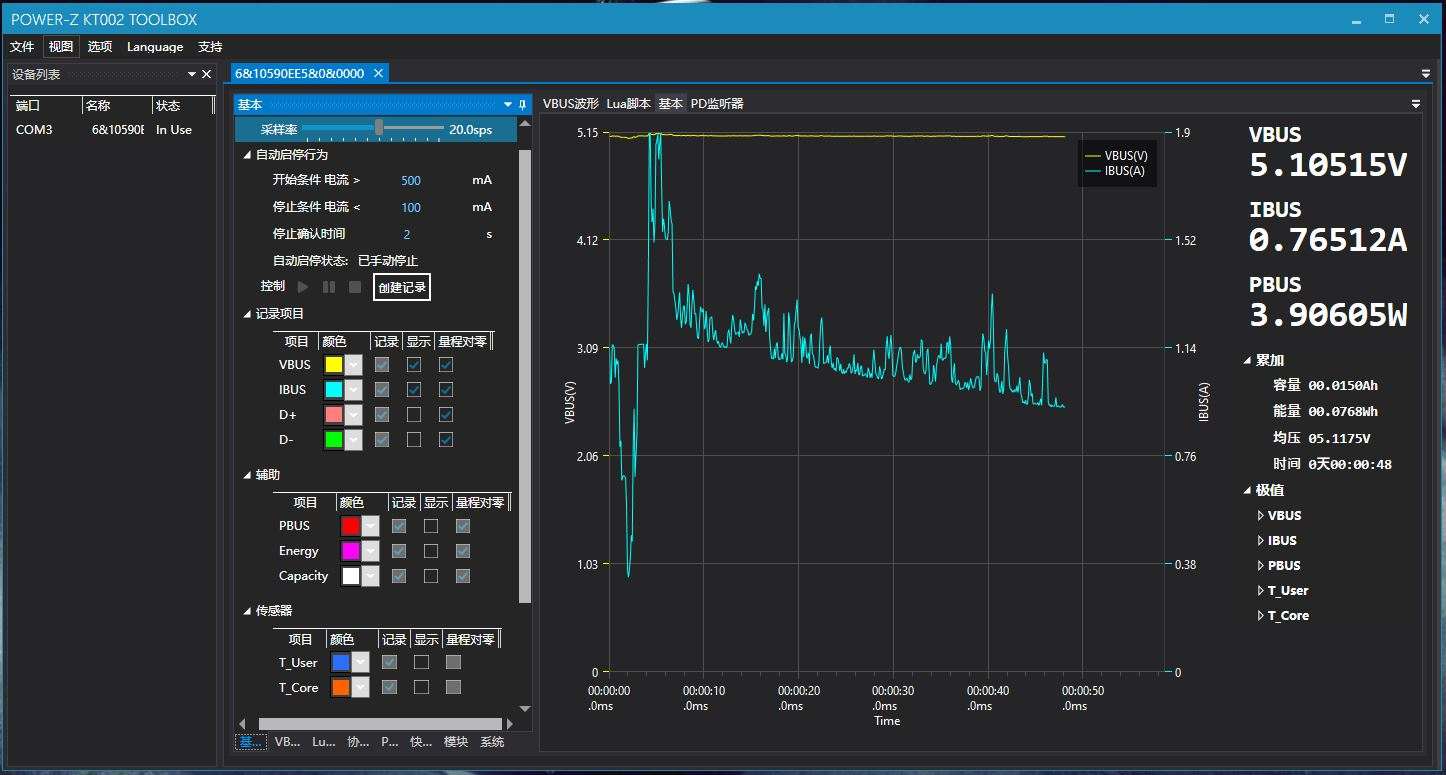Click the stop recording control button
The width and height of the screenshot is (1446, 775).
pos(355,287)
